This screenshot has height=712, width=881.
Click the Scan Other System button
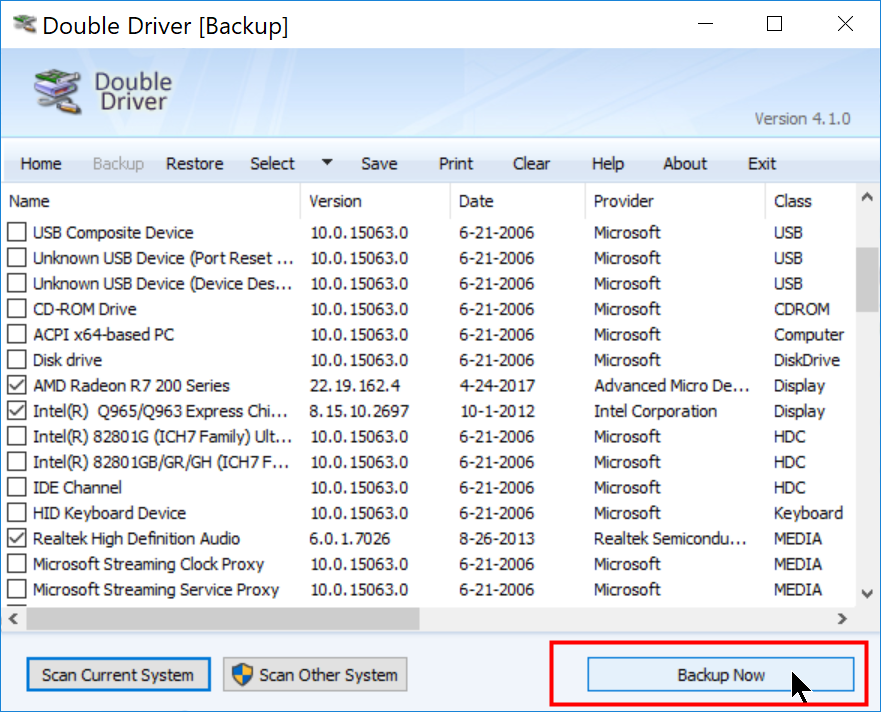(315, 674)
